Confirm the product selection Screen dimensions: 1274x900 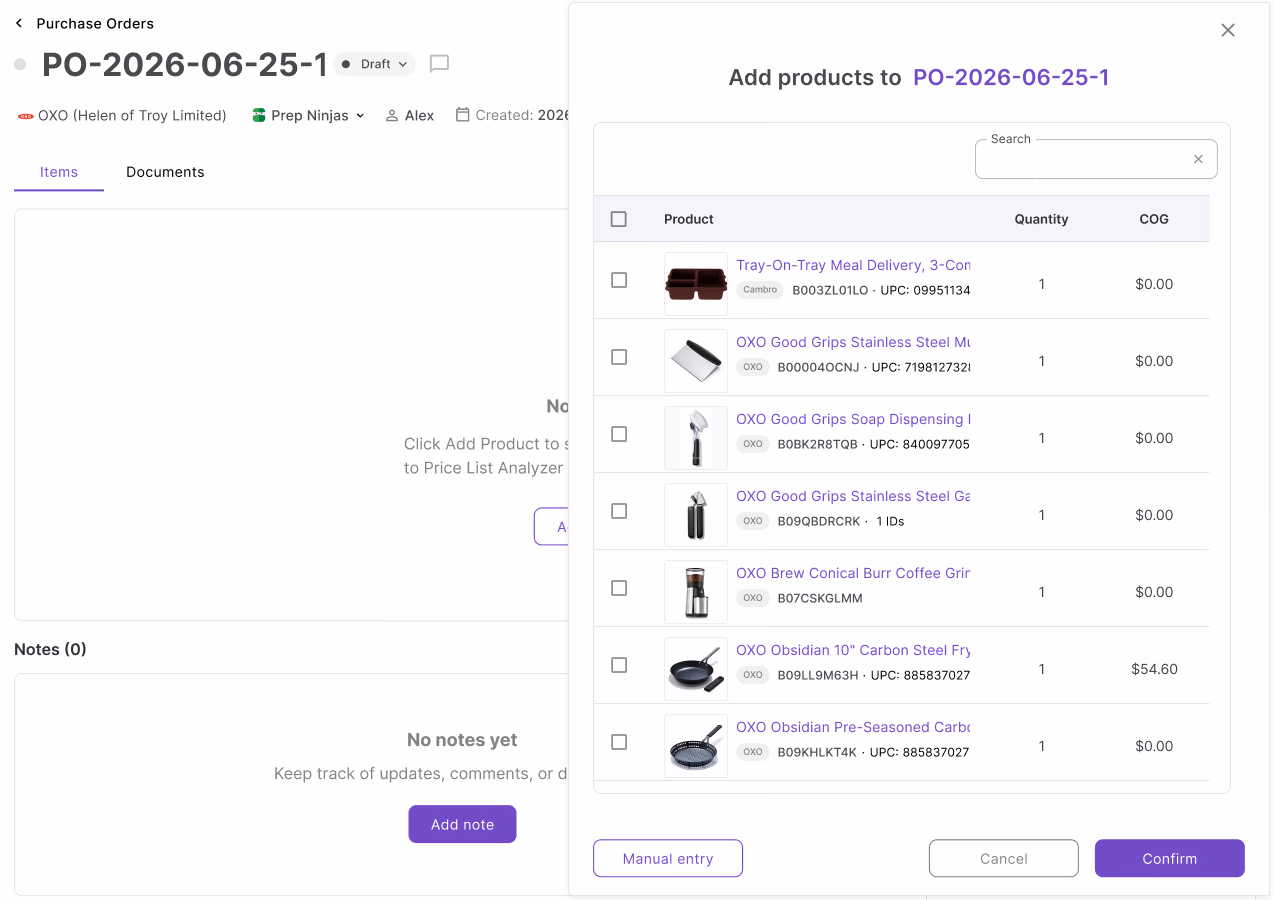coord(1170,858)
